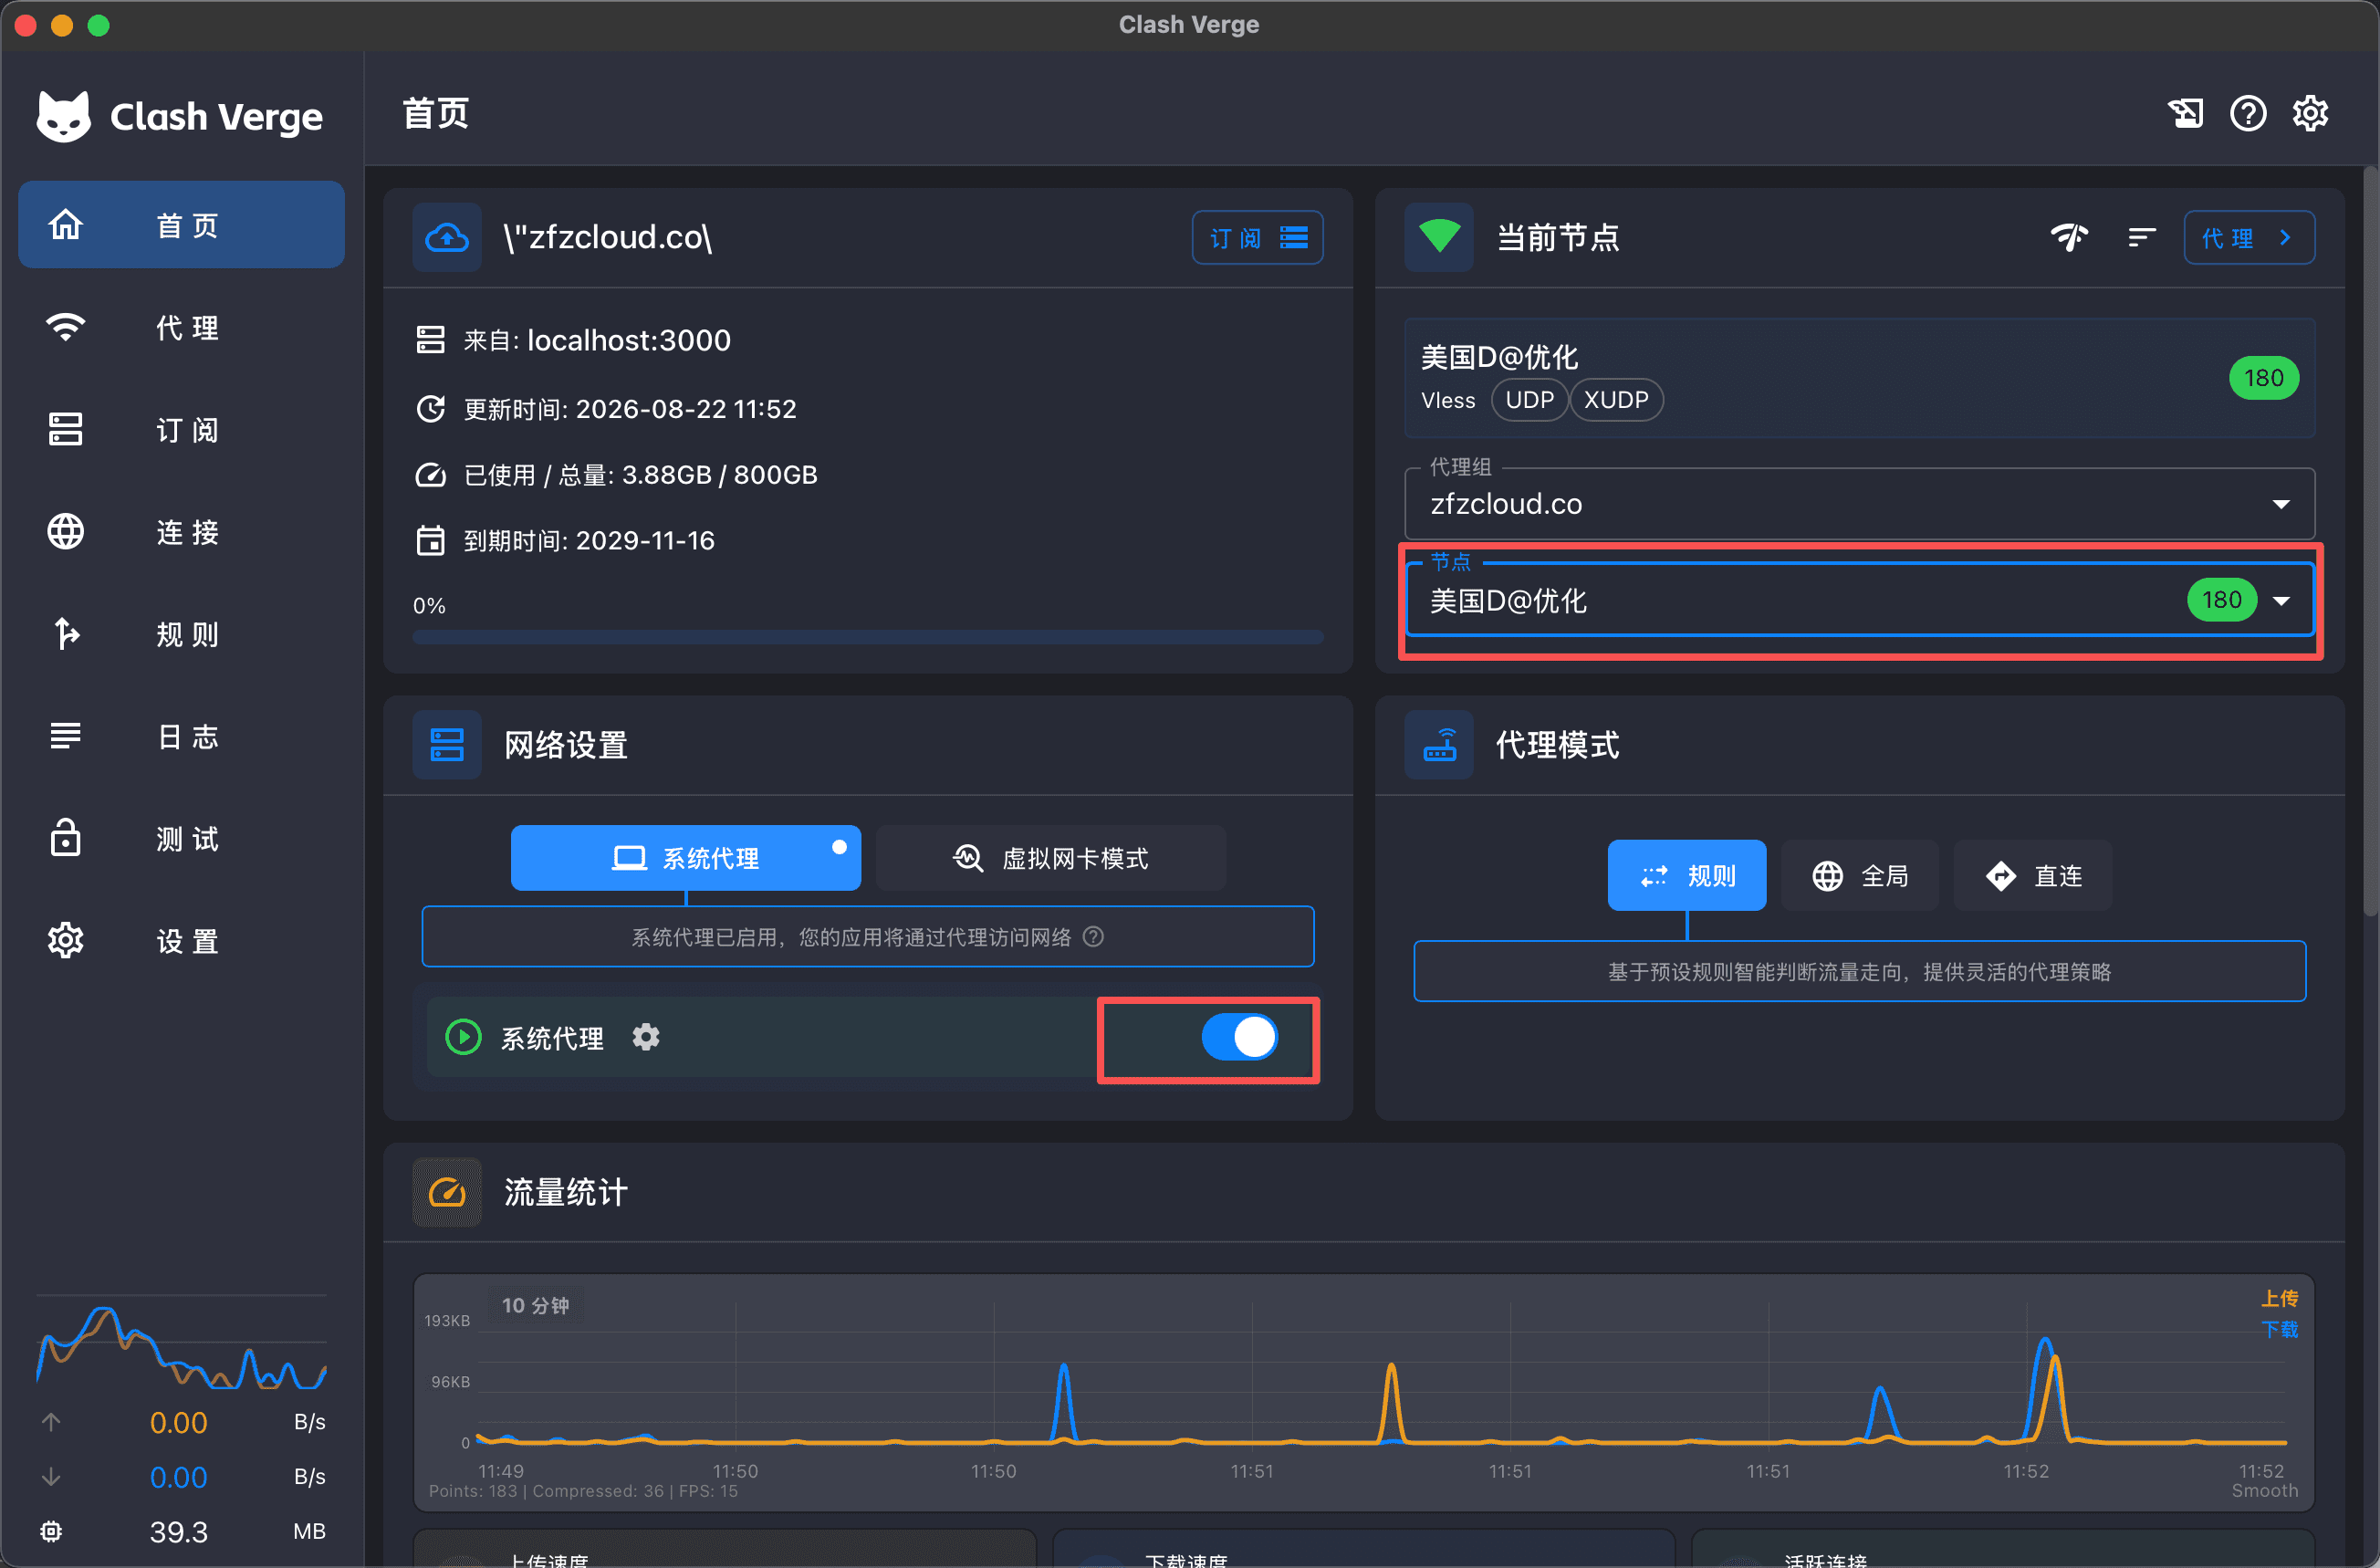Image resolution: width=2380 pixels, height=1568 pixels.
Task: Click the memory chip icon in sidebar
Action: click(x=51, y=1531)
